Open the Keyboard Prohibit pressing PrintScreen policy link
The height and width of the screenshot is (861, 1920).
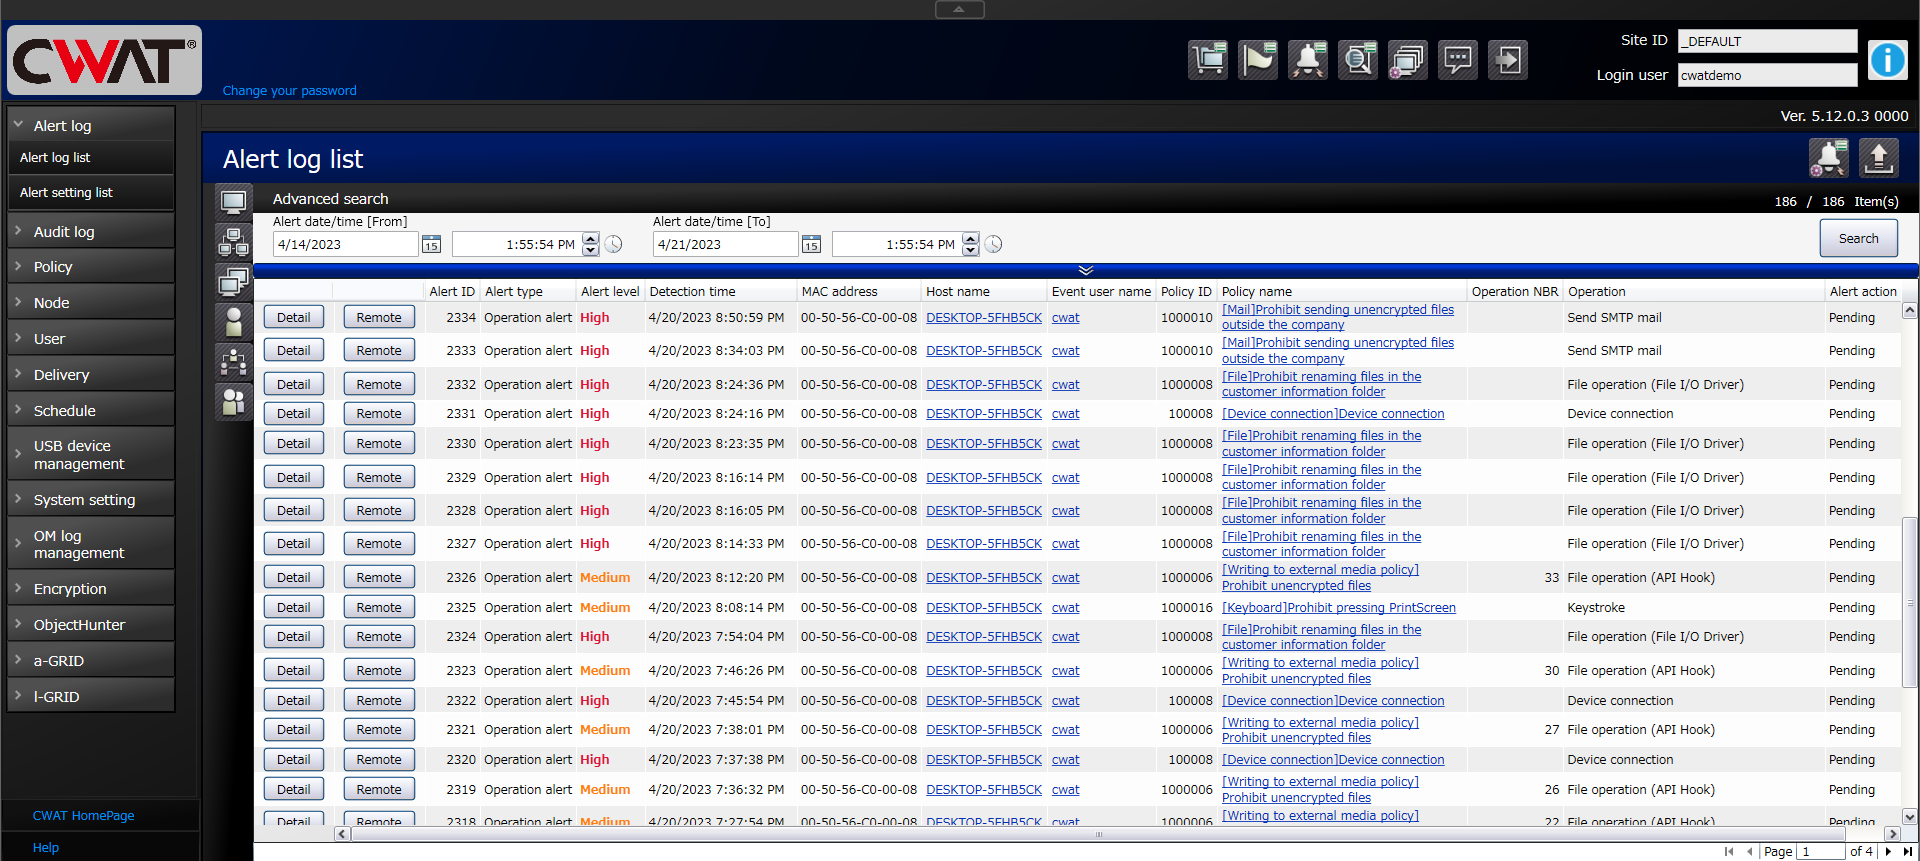[x=1339, y=607]
